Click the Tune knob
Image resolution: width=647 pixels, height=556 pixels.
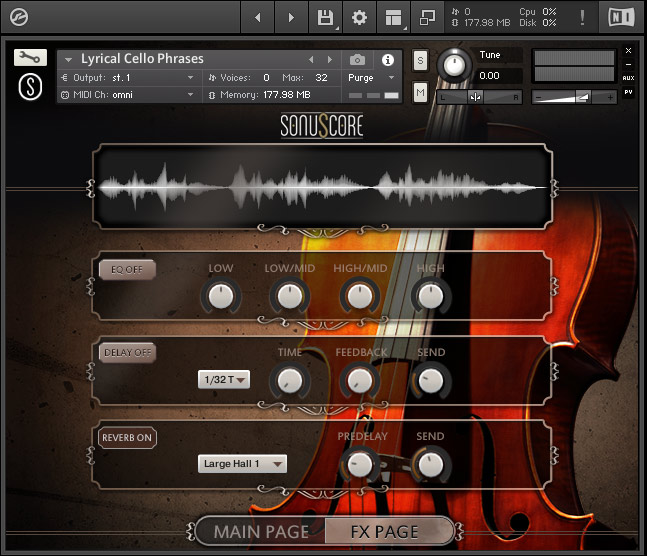[x=454, y=65]
